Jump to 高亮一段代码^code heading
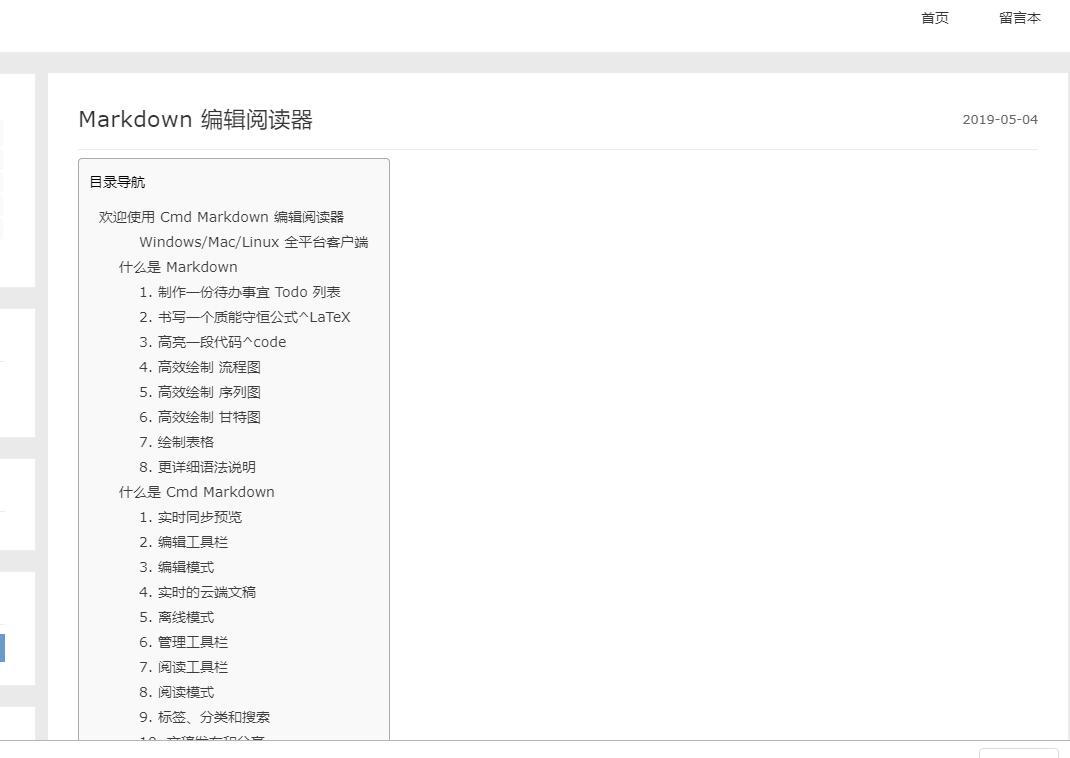This screenshot has width=1070, height=758. pos(221,342)
